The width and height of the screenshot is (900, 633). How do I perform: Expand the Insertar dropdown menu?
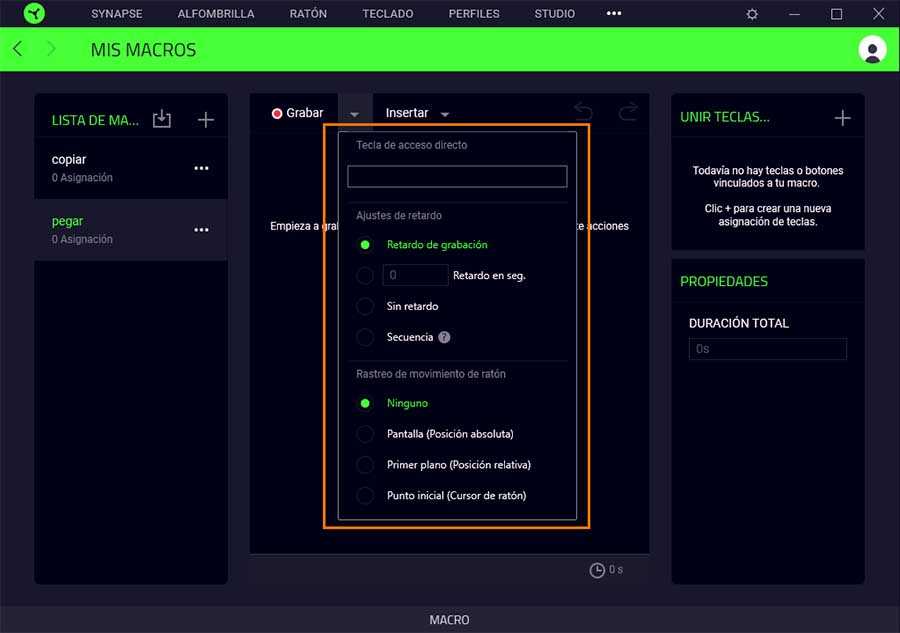tap(445, 114)
